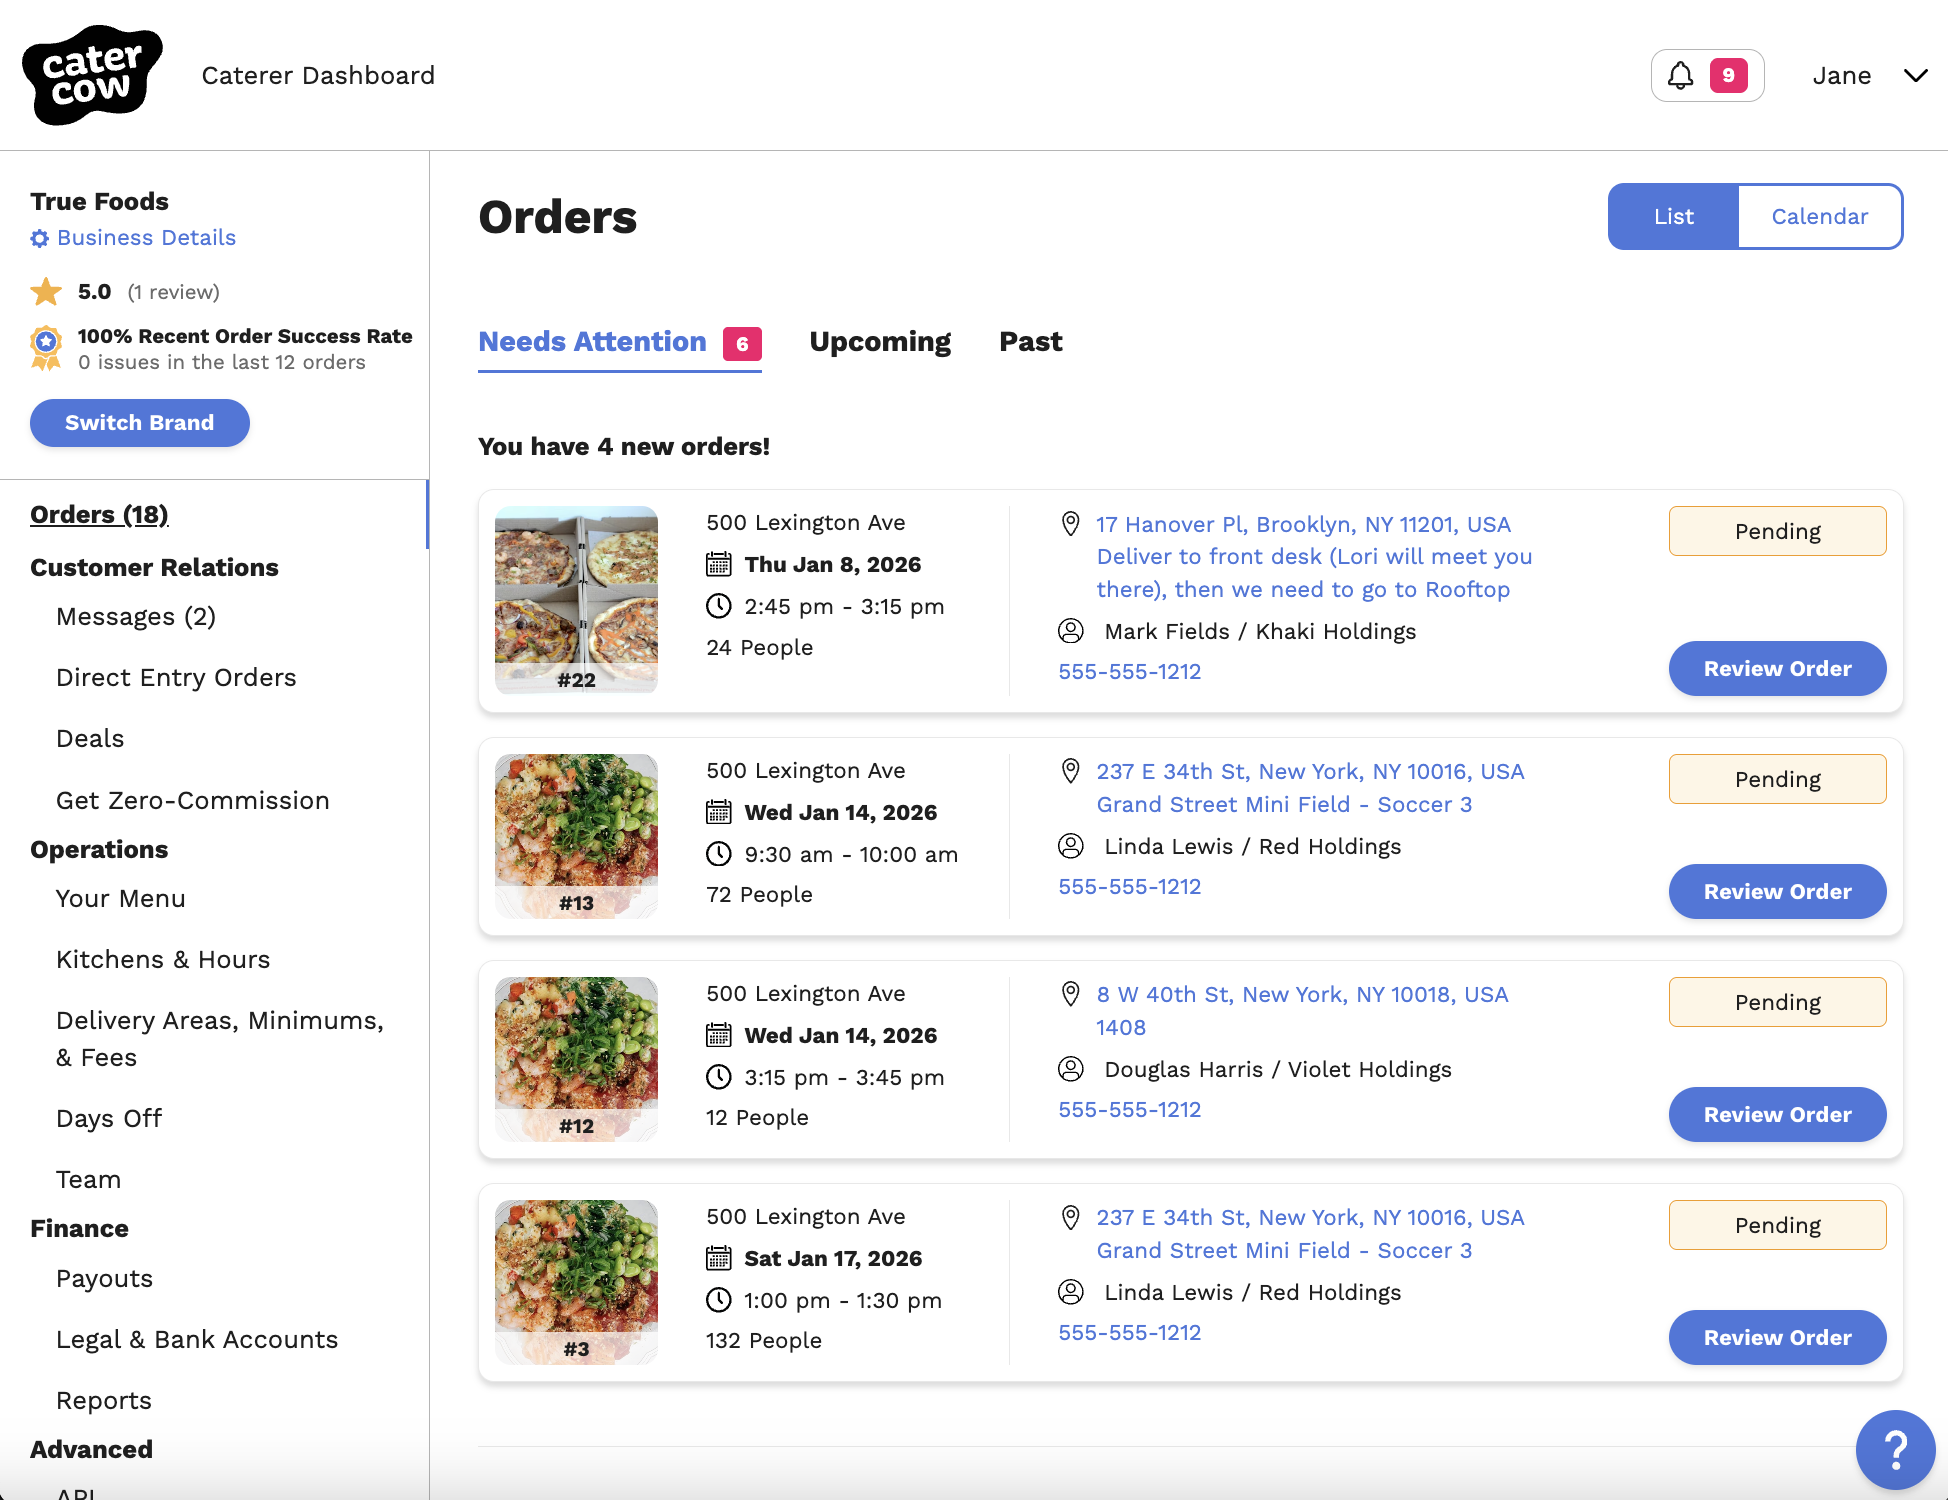
Task: Open the 17 Hanover Pl address link
Action: [x=1303, y=524]
